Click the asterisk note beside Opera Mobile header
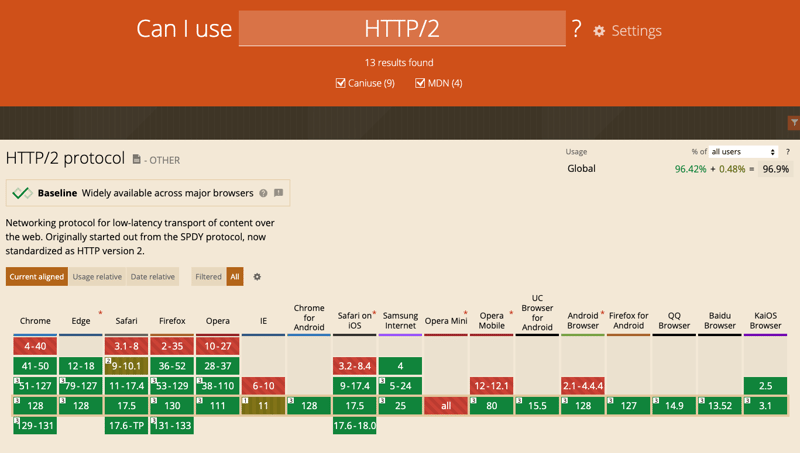The width and height of the screenshot is (800, 453). pyautogui.click(x=511, y=313)
